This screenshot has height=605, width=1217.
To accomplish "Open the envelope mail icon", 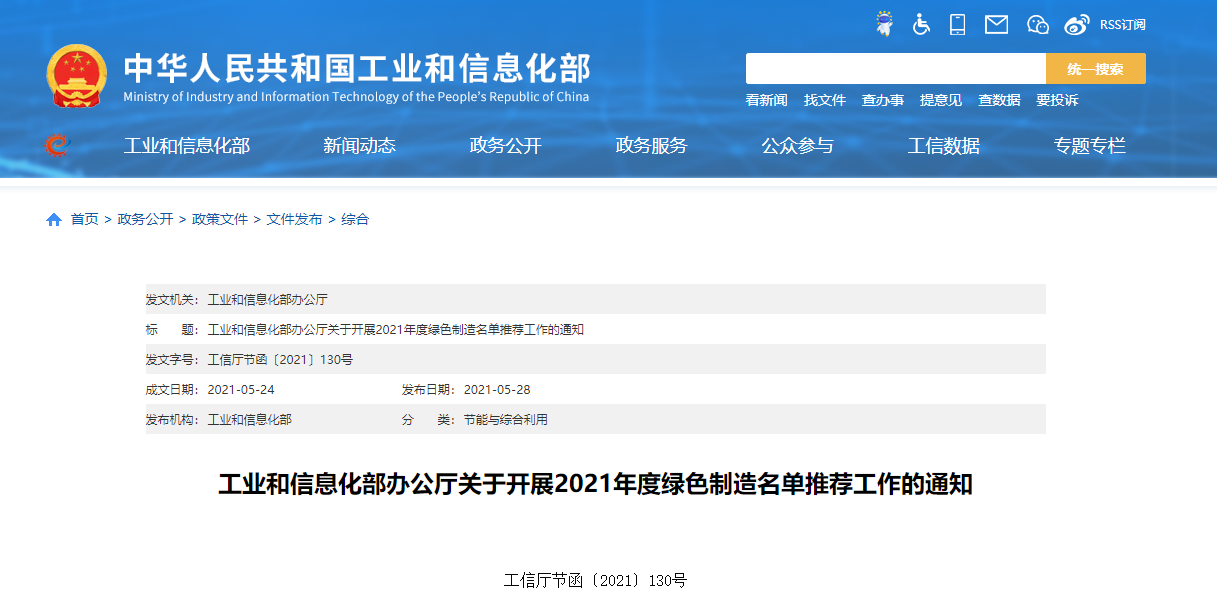I will pyautogui.click(x=996, y=24).
